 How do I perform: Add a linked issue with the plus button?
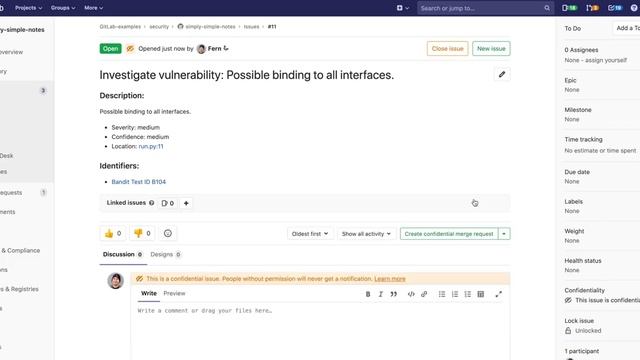pyautogui.click(x=186, y=203)
